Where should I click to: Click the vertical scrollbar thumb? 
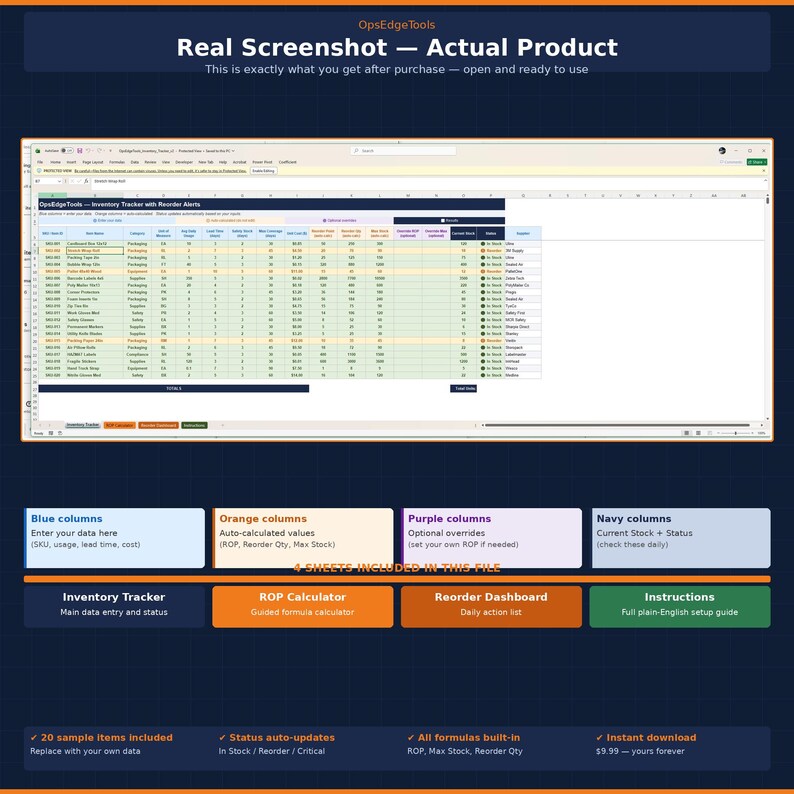[x=768, y=201]
